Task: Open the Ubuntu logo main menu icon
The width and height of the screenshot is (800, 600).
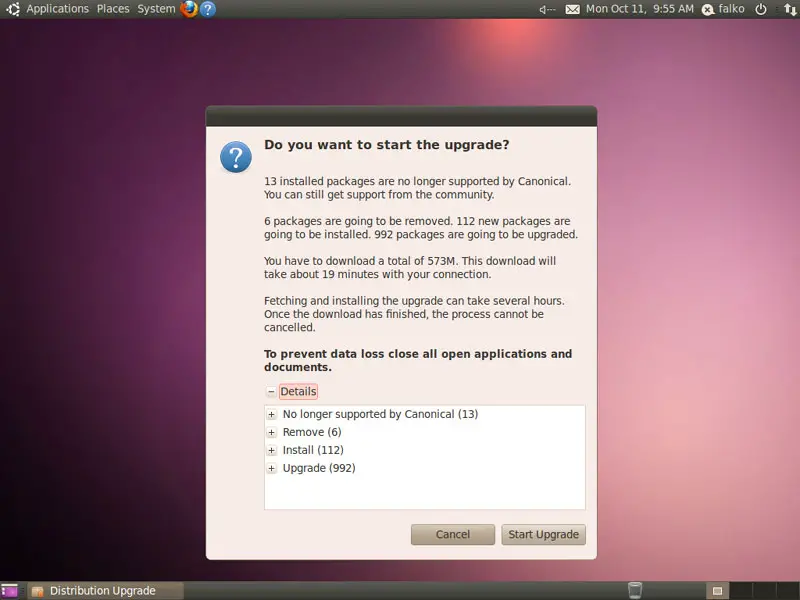Action: (13, 9)
